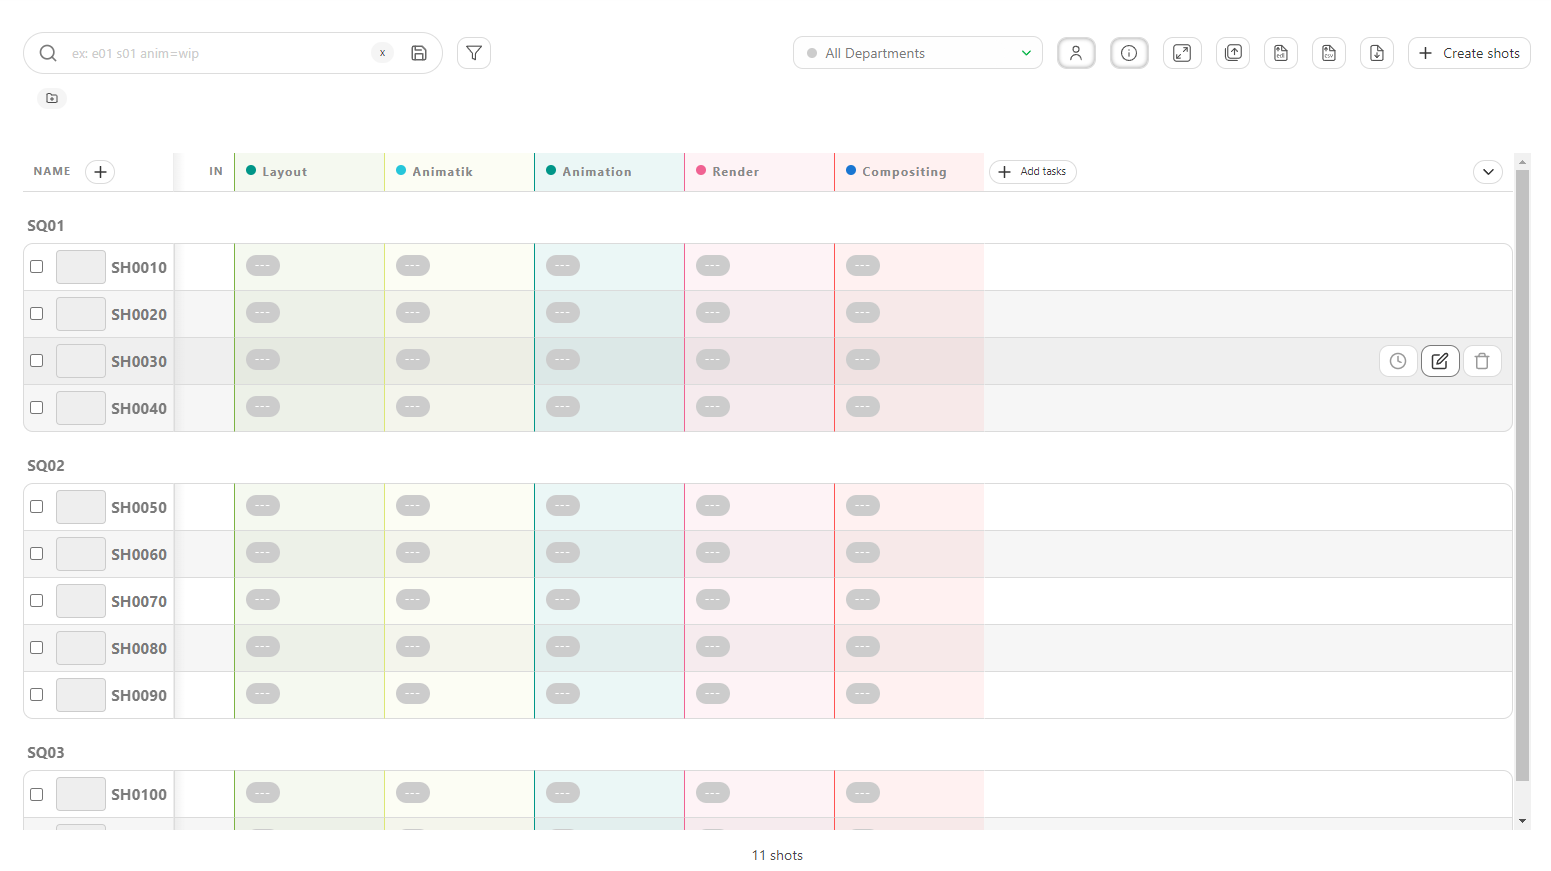Screen dimensions: 1551x871
Task: Click the expand fullscreen arrows icon
Action: tap(1182, 53)
